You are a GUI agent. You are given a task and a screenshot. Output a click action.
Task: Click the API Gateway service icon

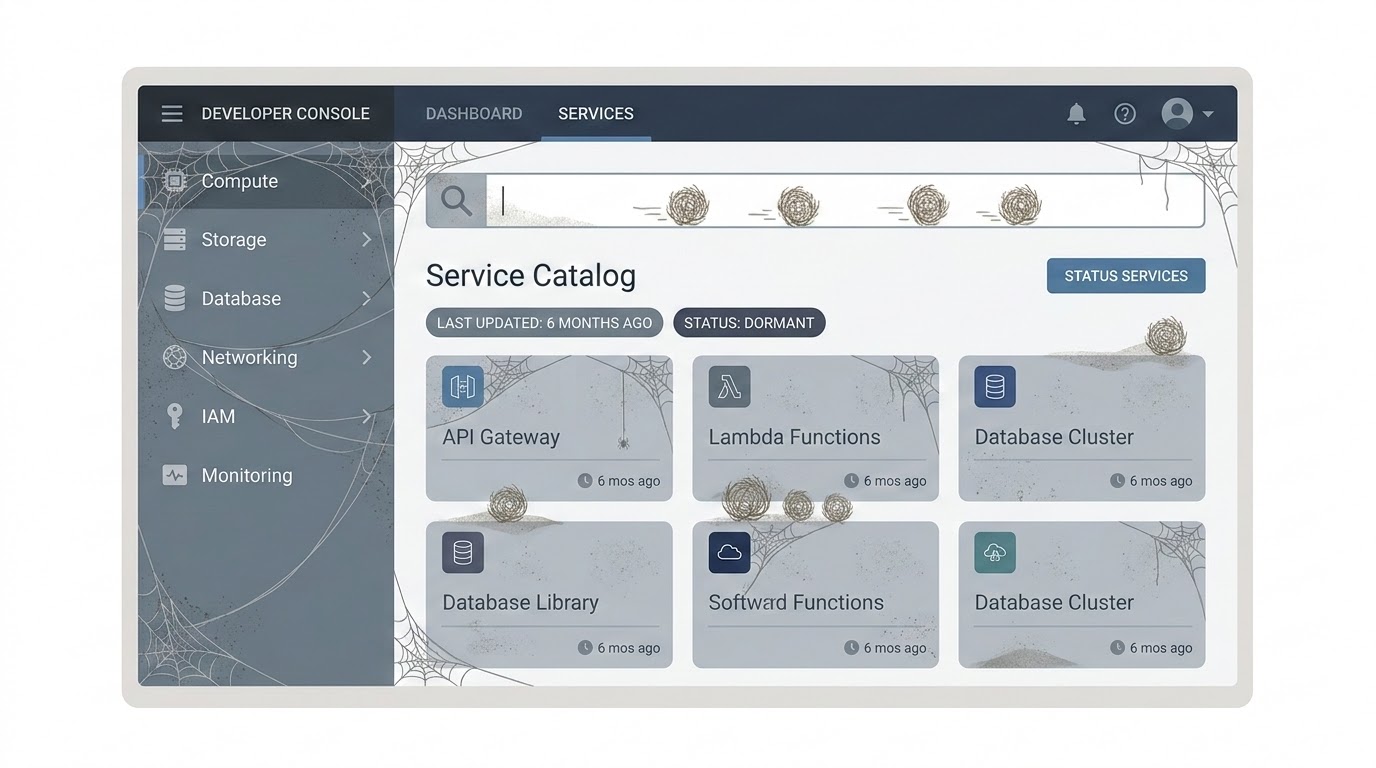[460, 387]
